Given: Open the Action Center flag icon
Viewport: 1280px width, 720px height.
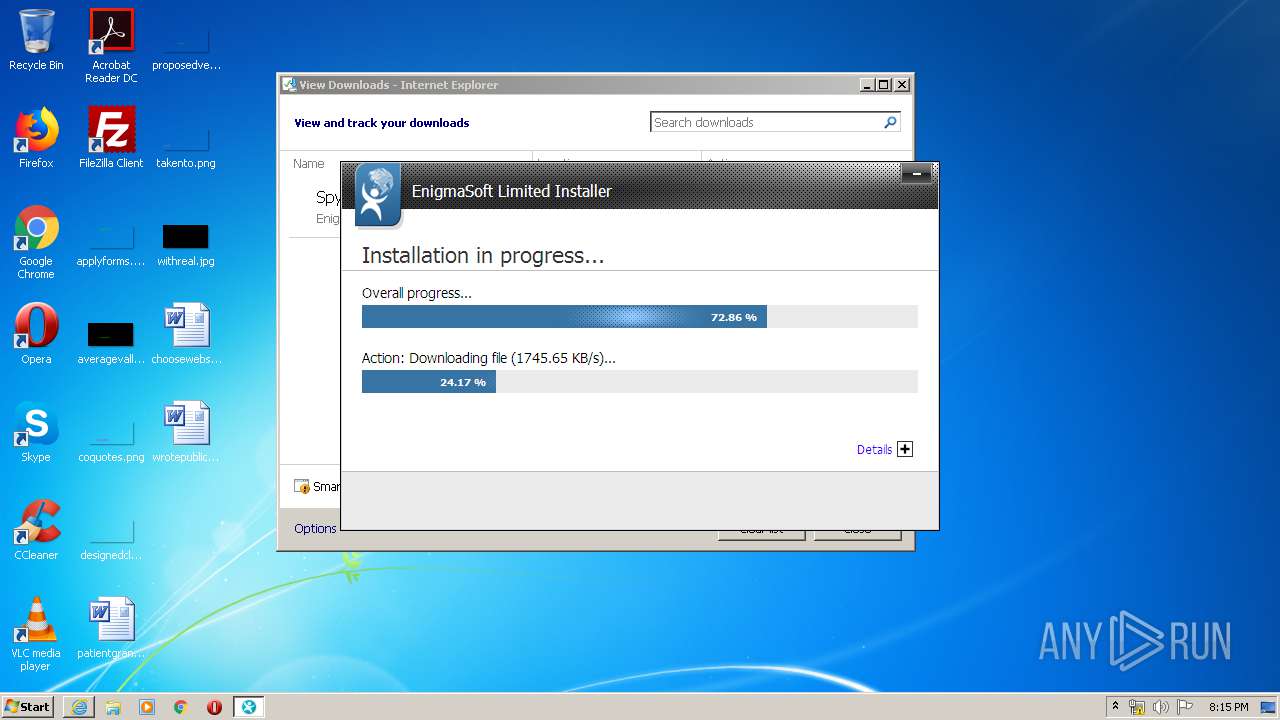Looking at the screenshot, I should 1185,707.
